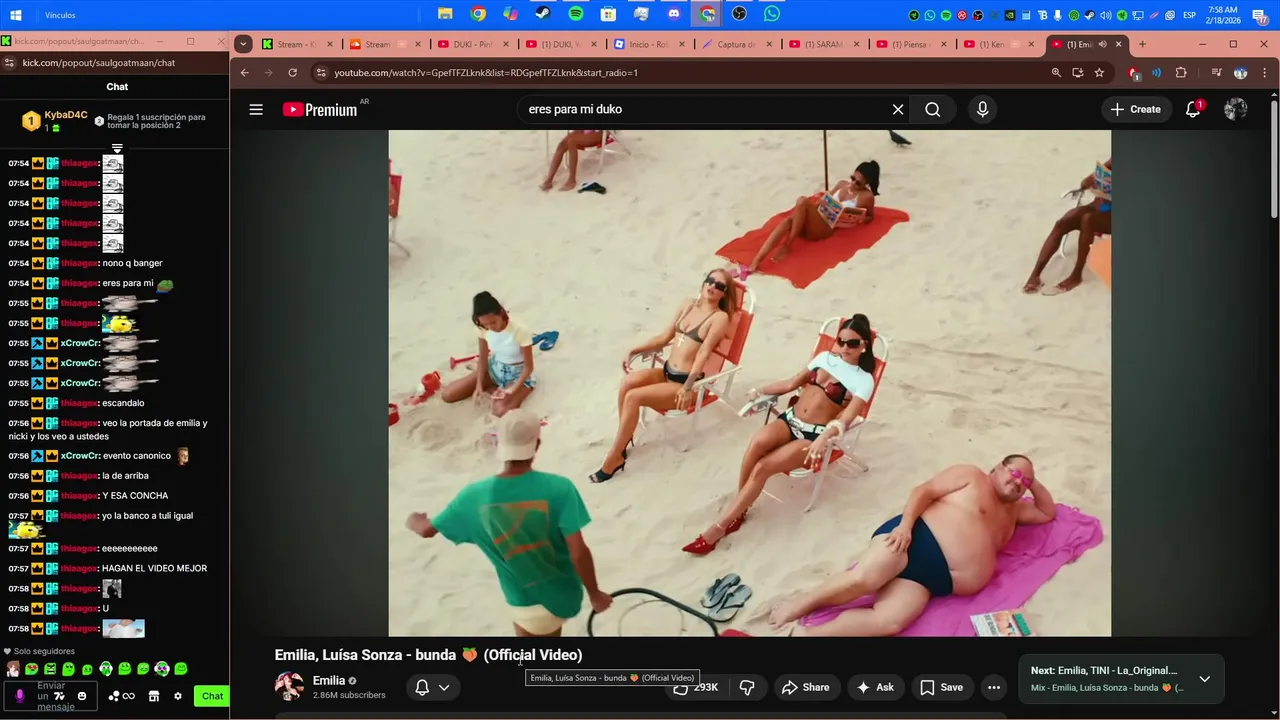Run the YouTube search magnifier button

point(933,110)
